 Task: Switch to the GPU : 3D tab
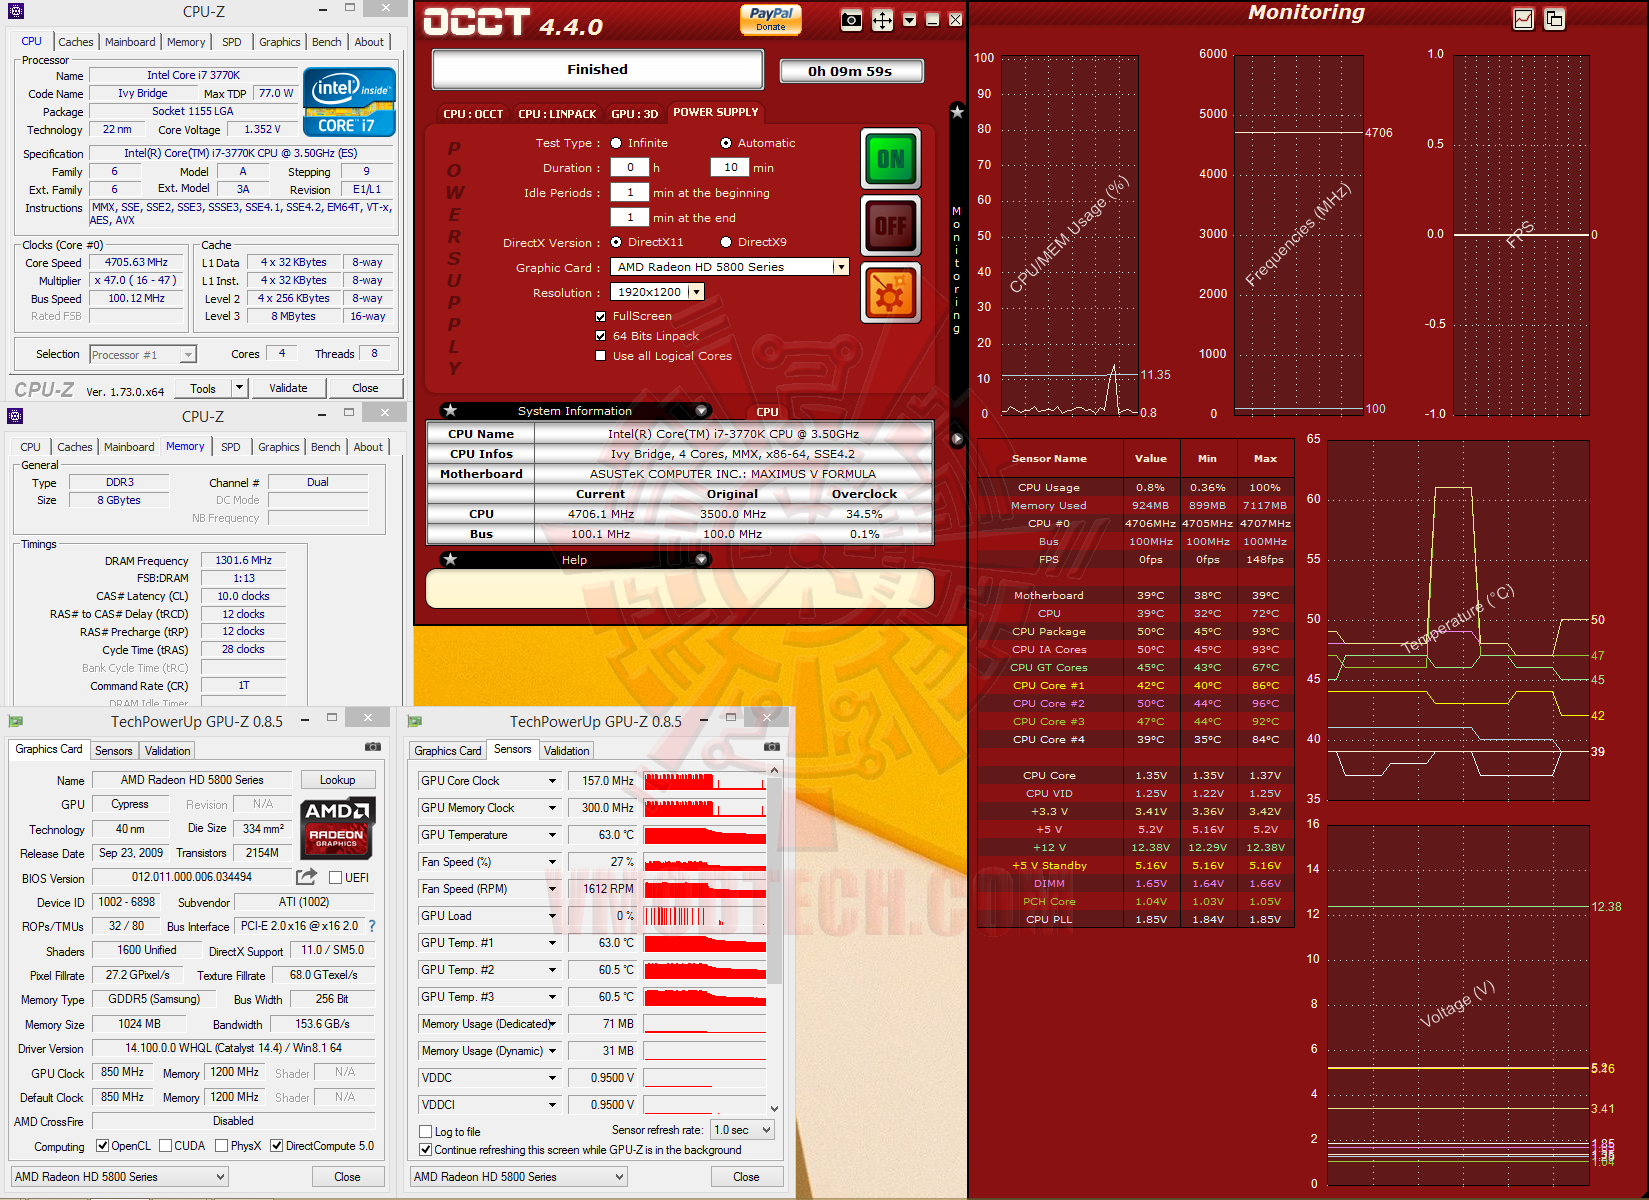(635, 114)
